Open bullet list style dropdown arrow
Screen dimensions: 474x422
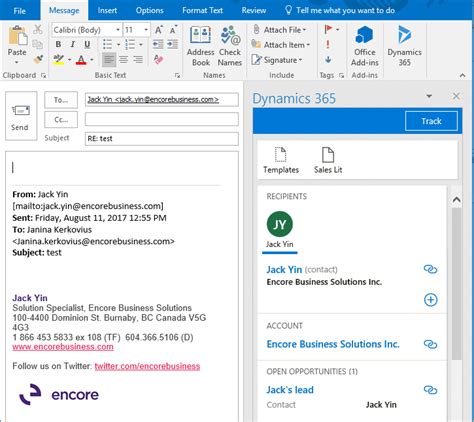pos(118,45)
